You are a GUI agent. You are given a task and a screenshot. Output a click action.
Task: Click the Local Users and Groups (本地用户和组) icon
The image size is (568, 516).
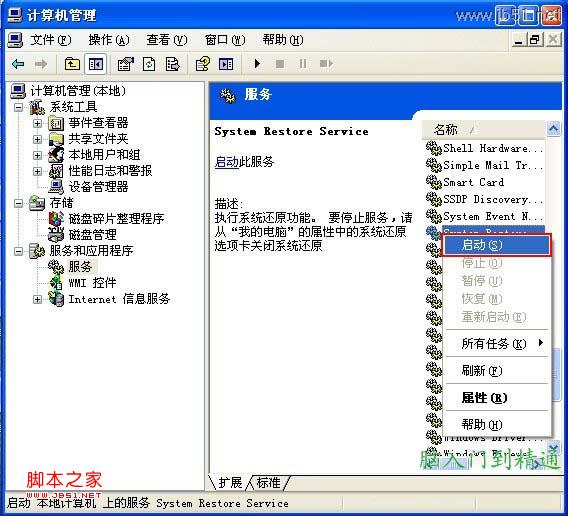pos(56,155)
